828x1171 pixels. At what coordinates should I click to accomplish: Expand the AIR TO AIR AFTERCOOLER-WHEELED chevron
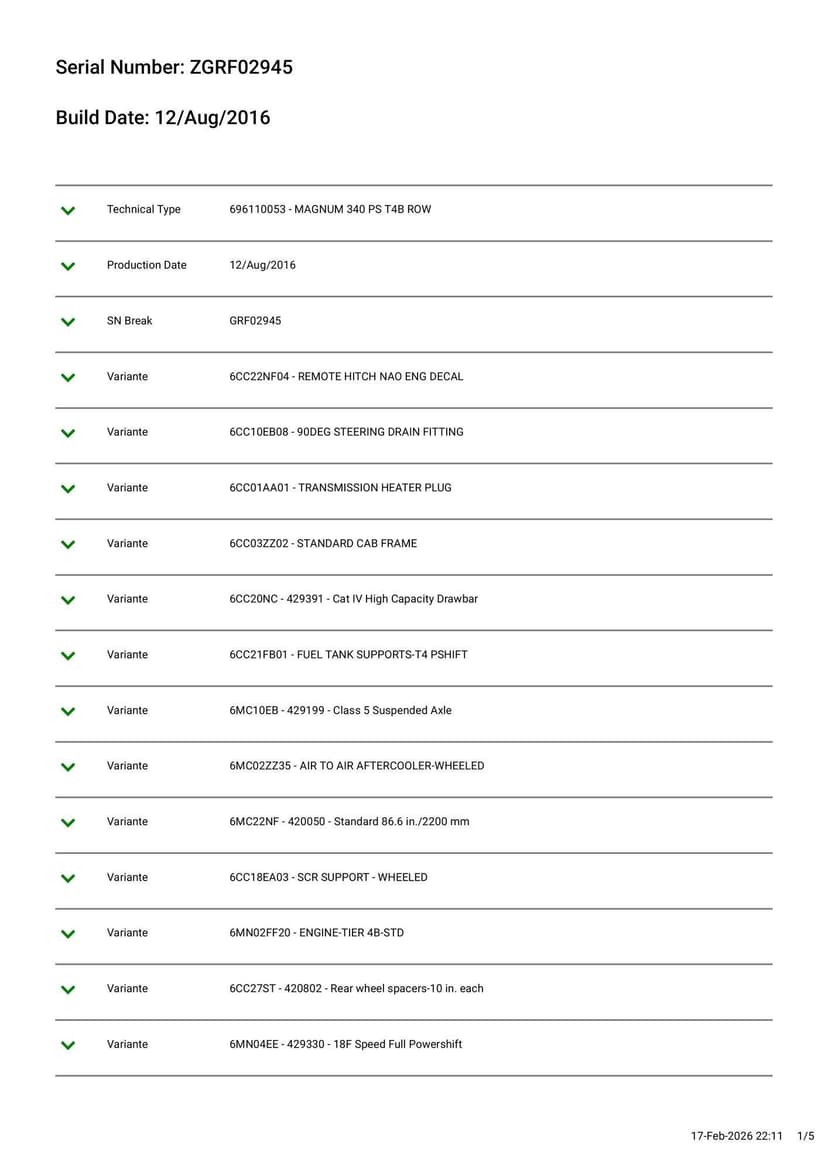click(x=68, y=767)
